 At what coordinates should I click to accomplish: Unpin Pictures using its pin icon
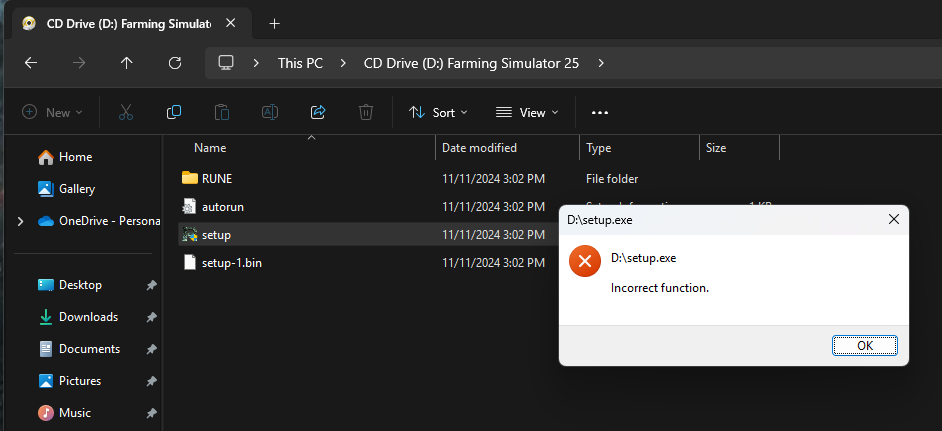coord(151,381)
